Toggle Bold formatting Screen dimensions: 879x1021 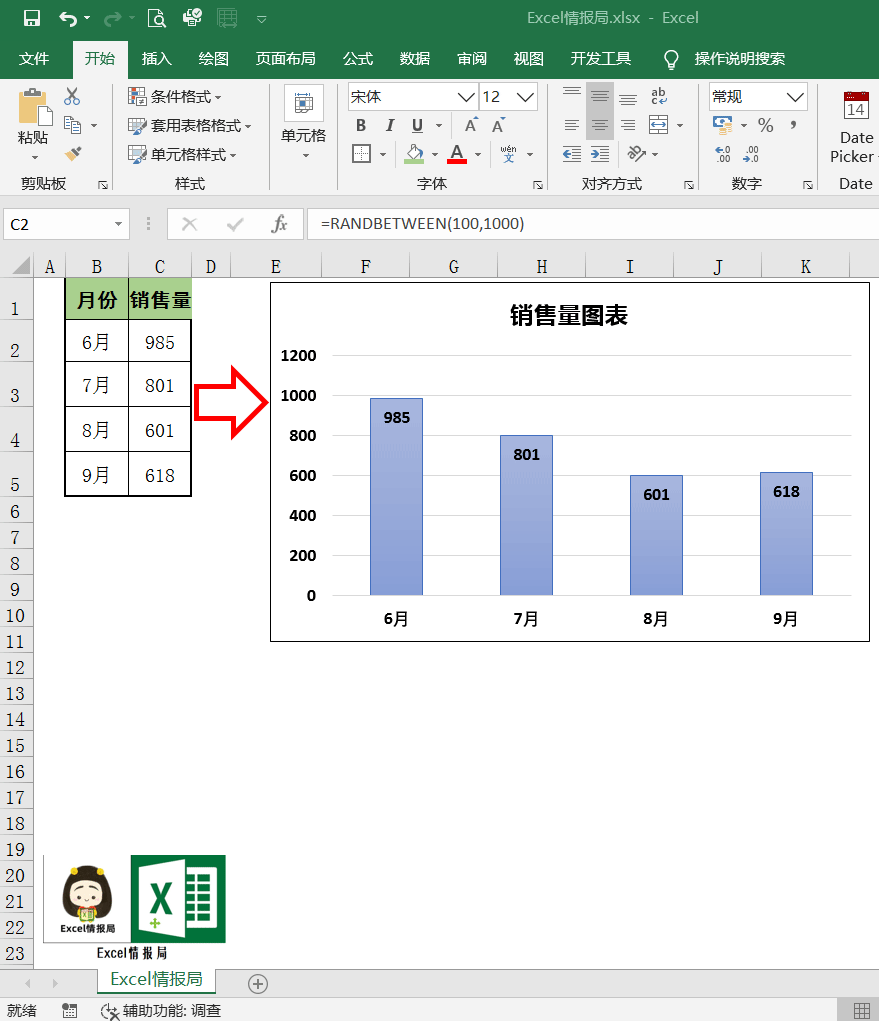click(361, 125)
